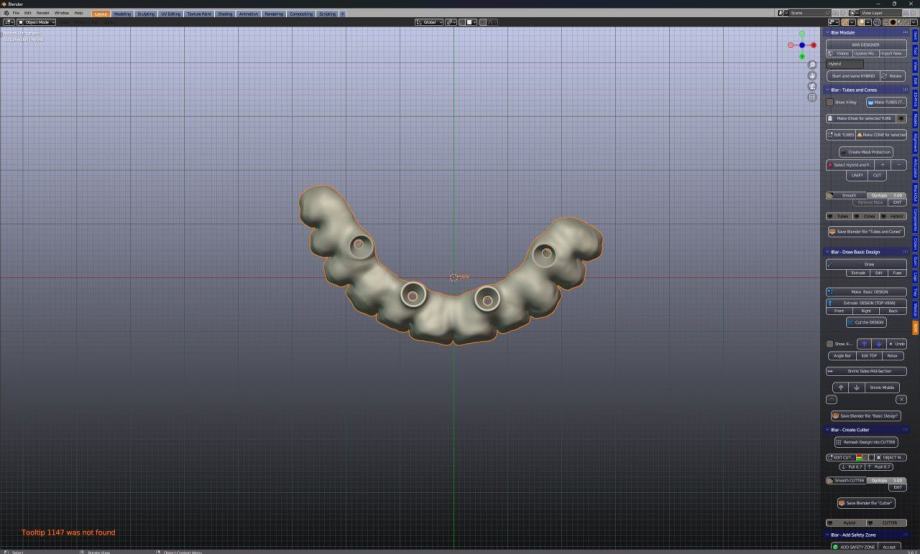Open the Help menu

79,13
